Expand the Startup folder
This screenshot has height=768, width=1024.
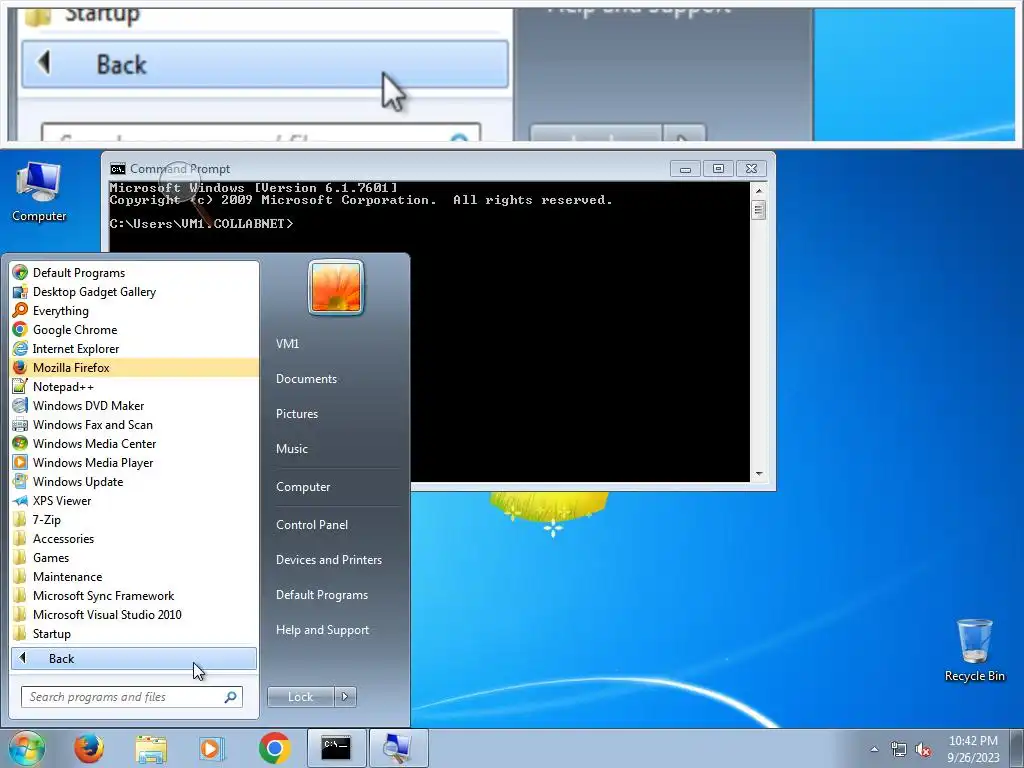pyautogui.click(x=134, y=633)
